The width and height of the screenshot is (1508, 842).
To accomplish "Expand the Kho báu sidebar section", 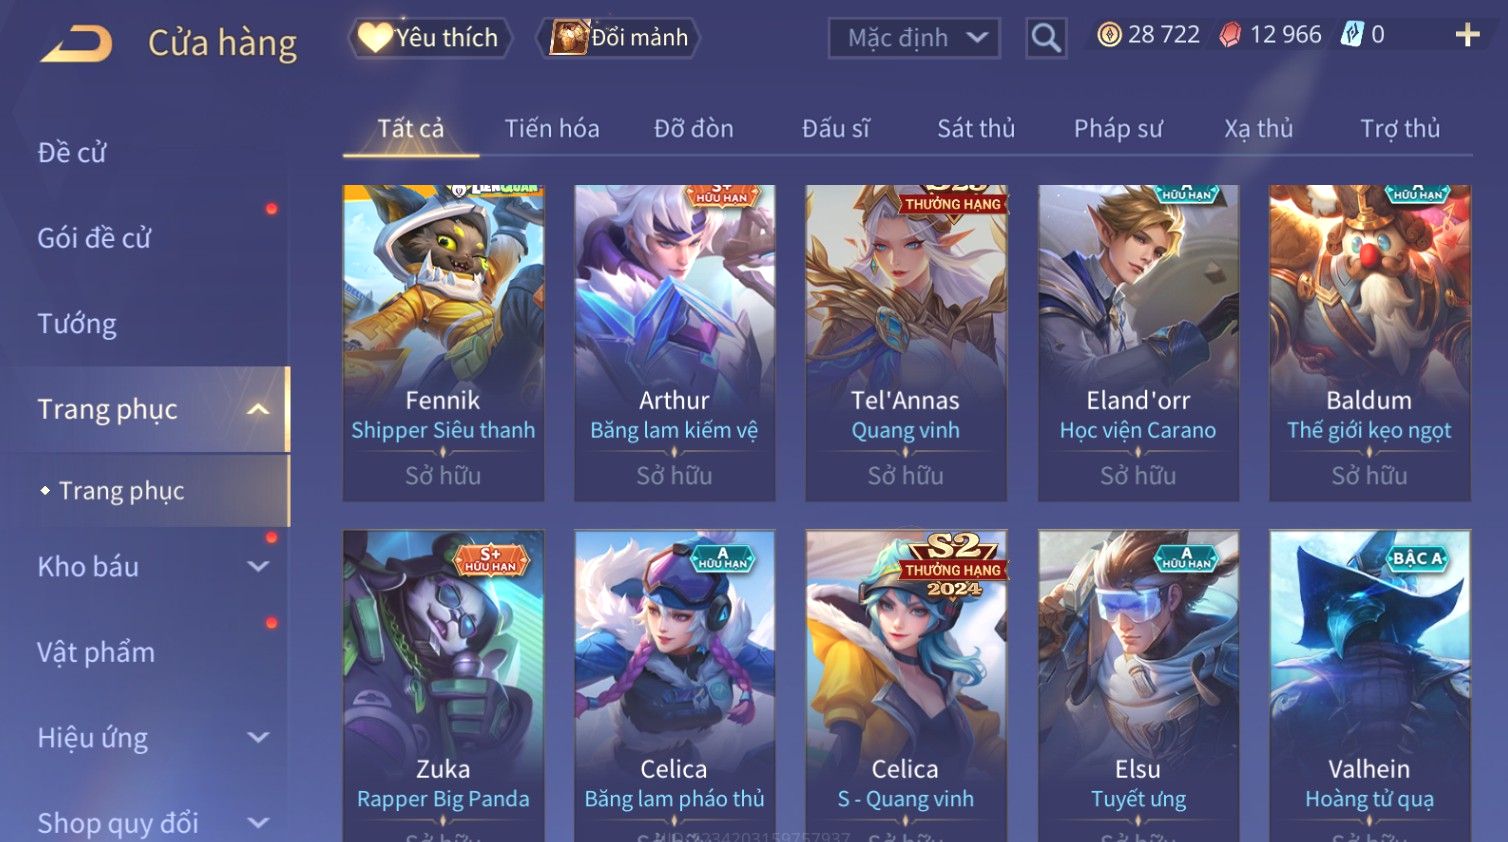I will tap(258, 566).
